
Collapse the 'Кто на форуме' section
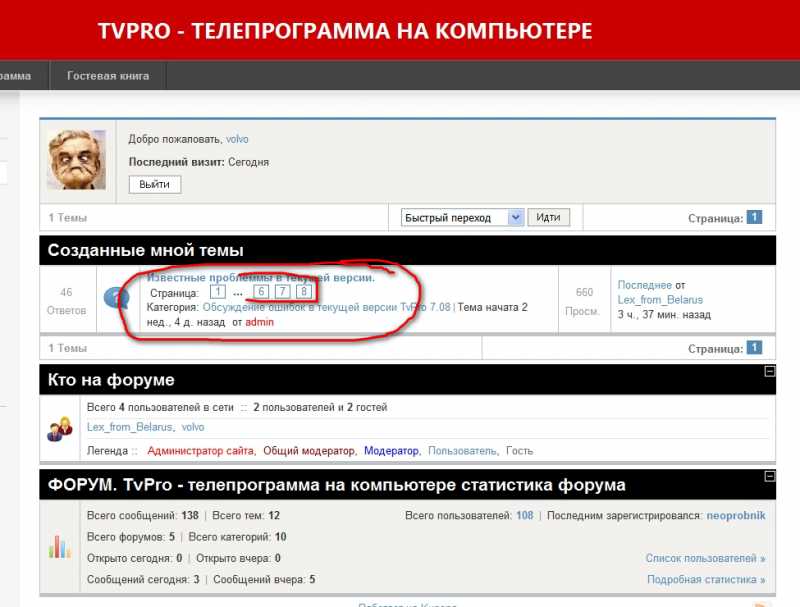pos(769,371)
